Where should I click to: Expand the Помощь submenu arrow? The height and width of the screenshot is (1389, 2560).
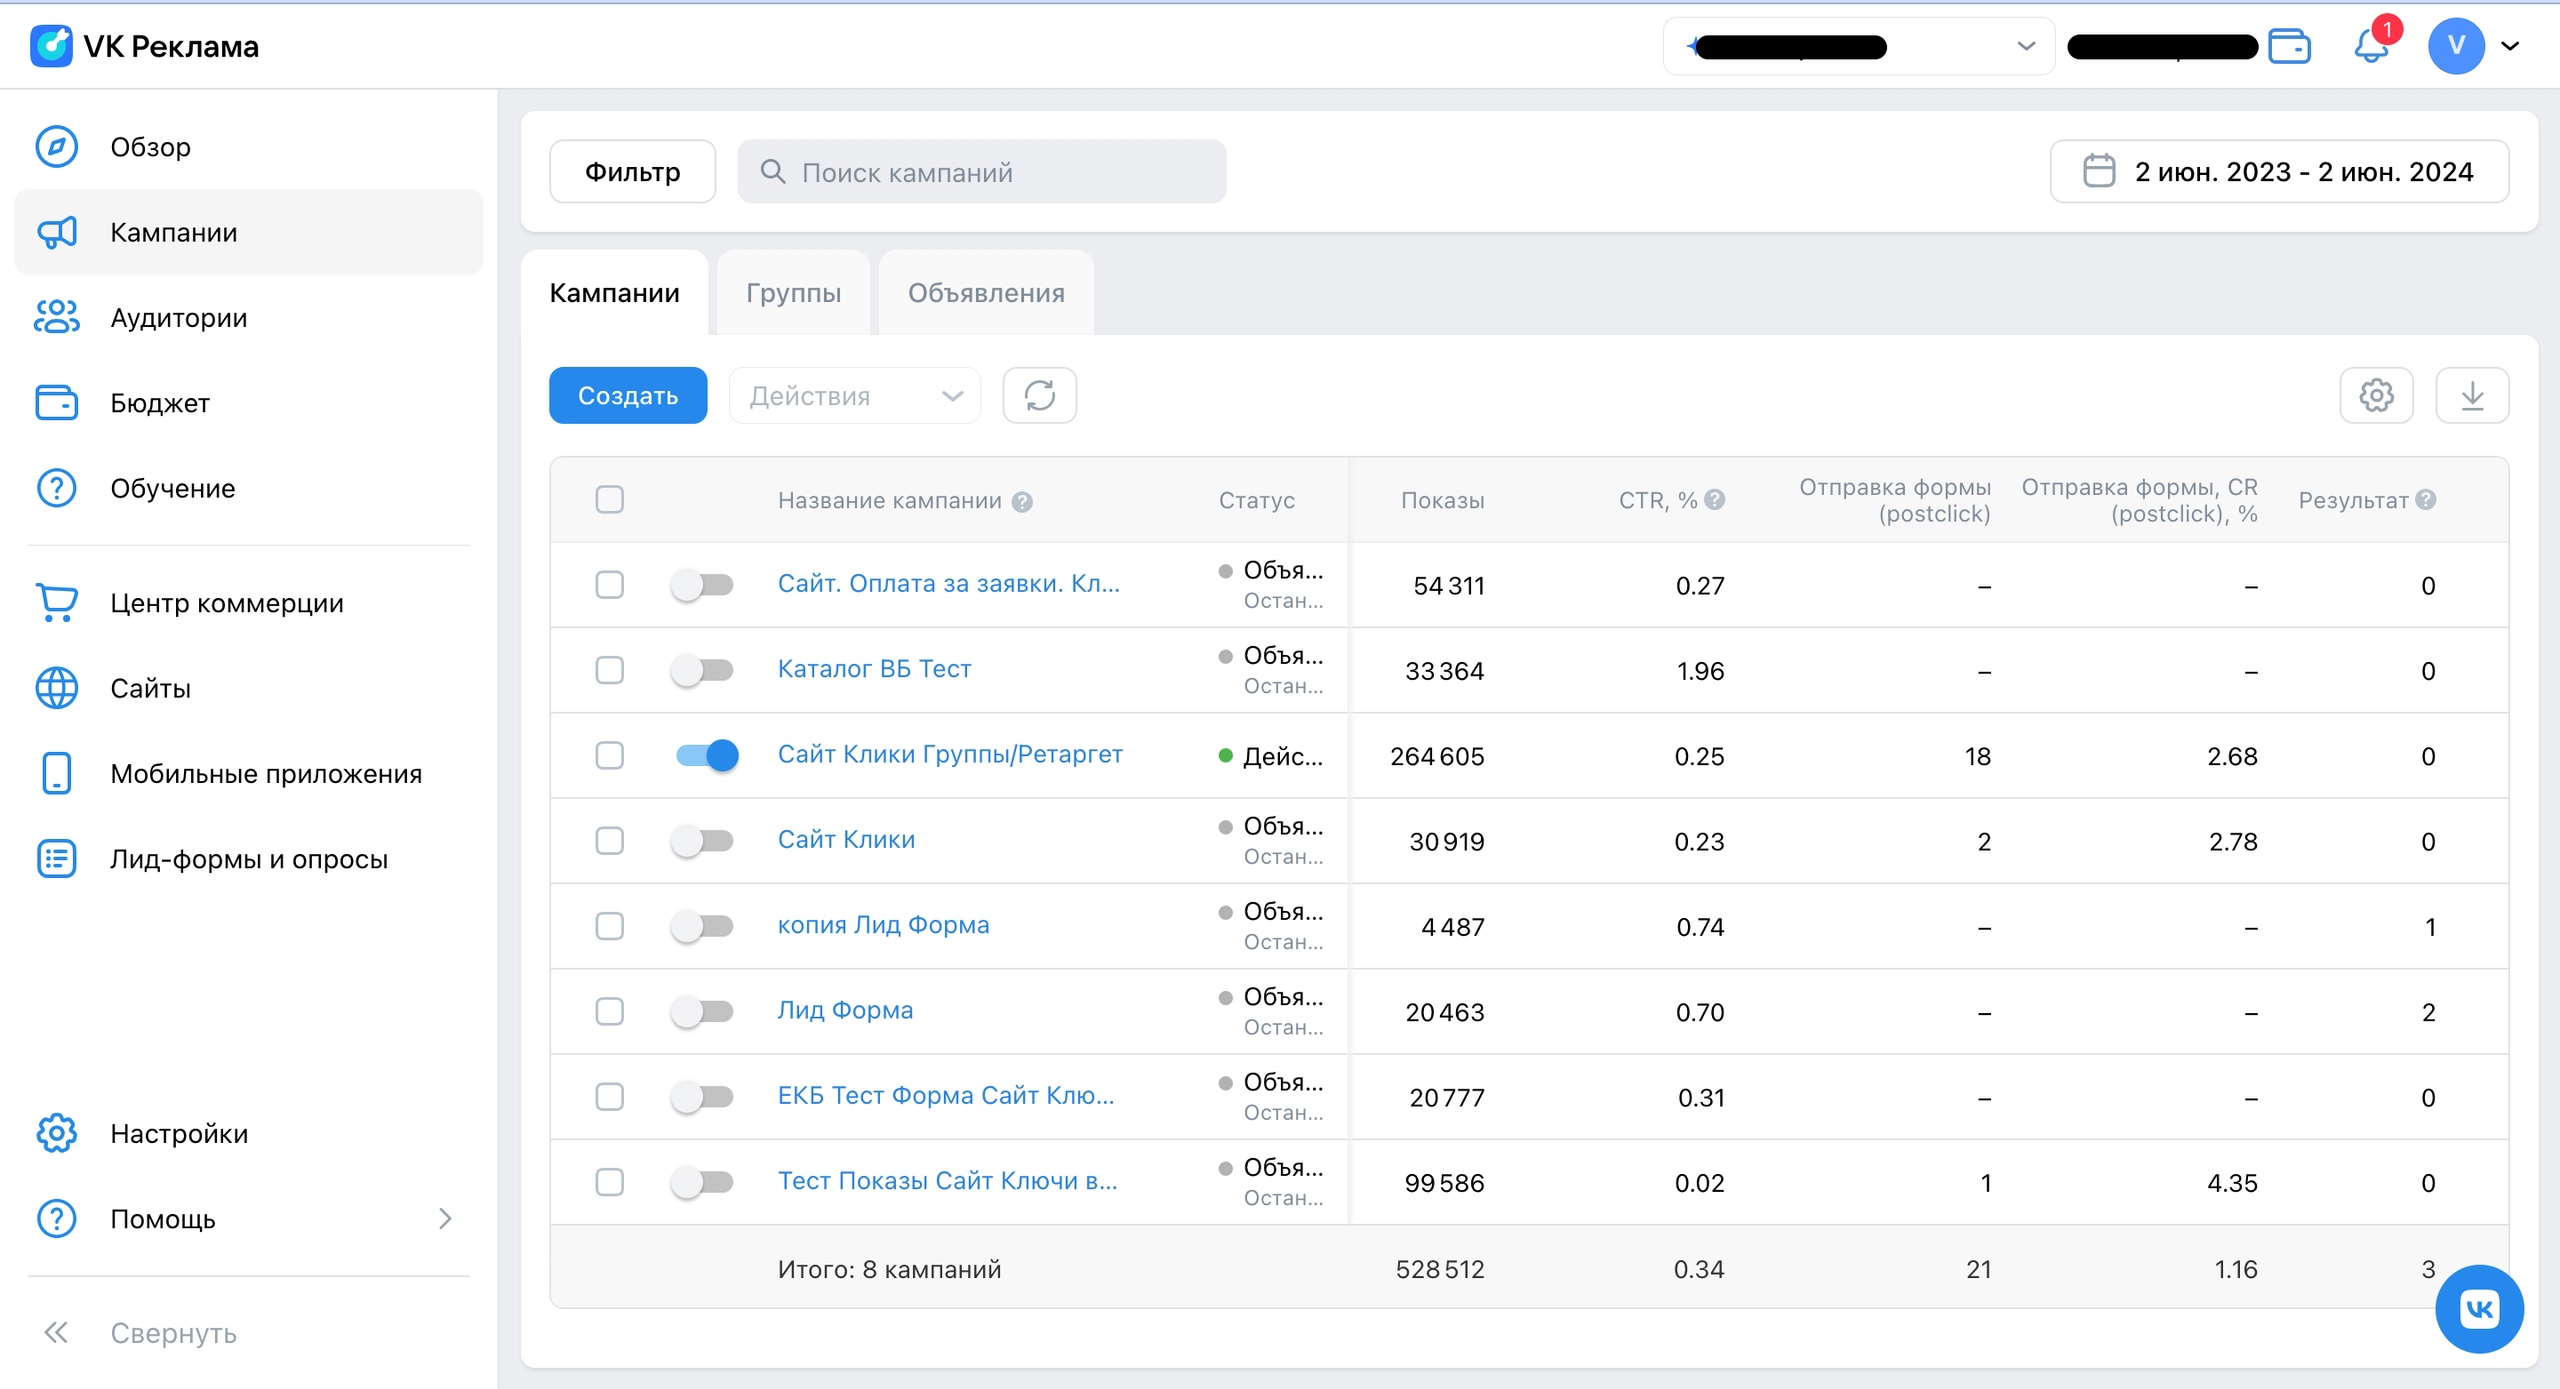445,1218
